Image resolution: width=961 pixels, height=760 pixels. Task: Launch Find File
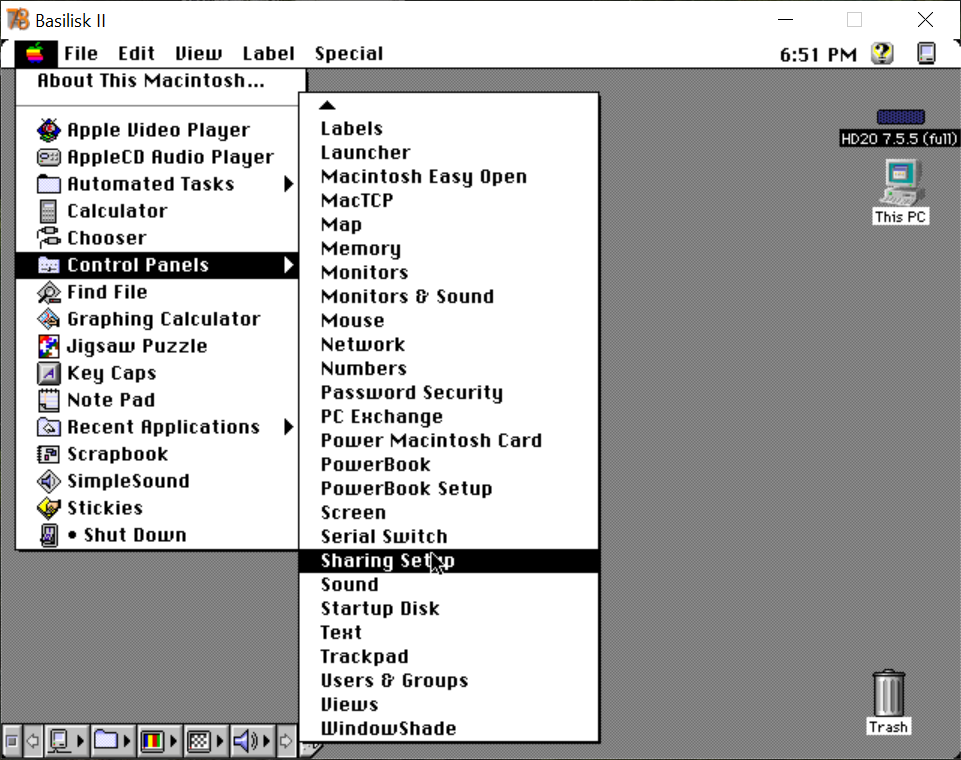(x=157, y=292)
